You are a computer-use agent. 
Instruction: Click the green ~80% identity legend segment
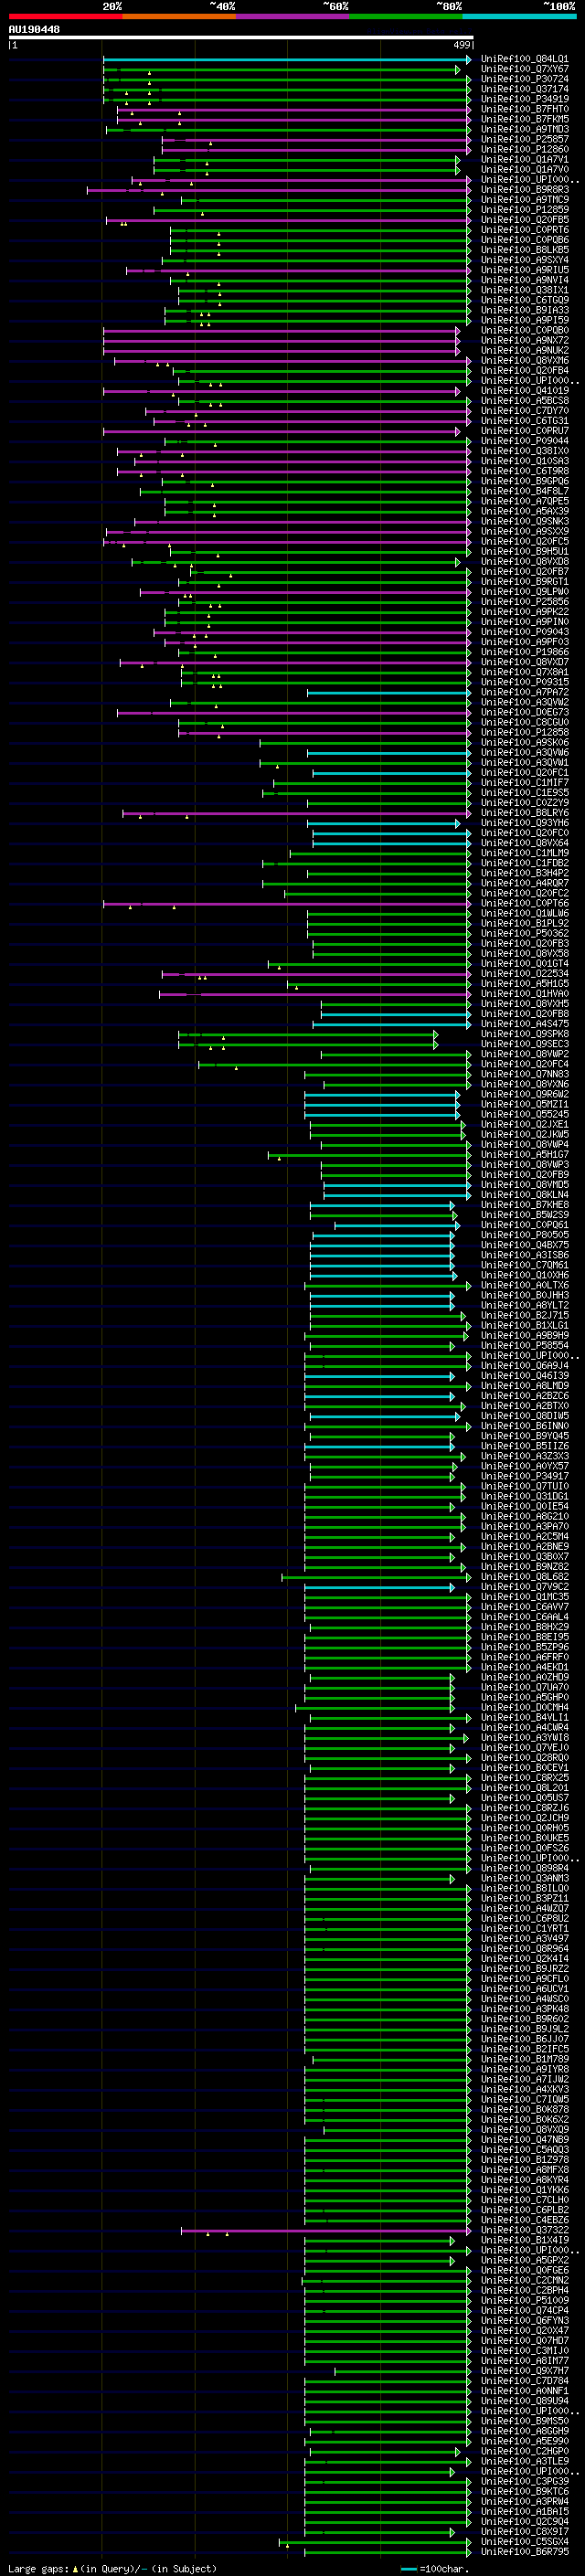tap(406, 16)
